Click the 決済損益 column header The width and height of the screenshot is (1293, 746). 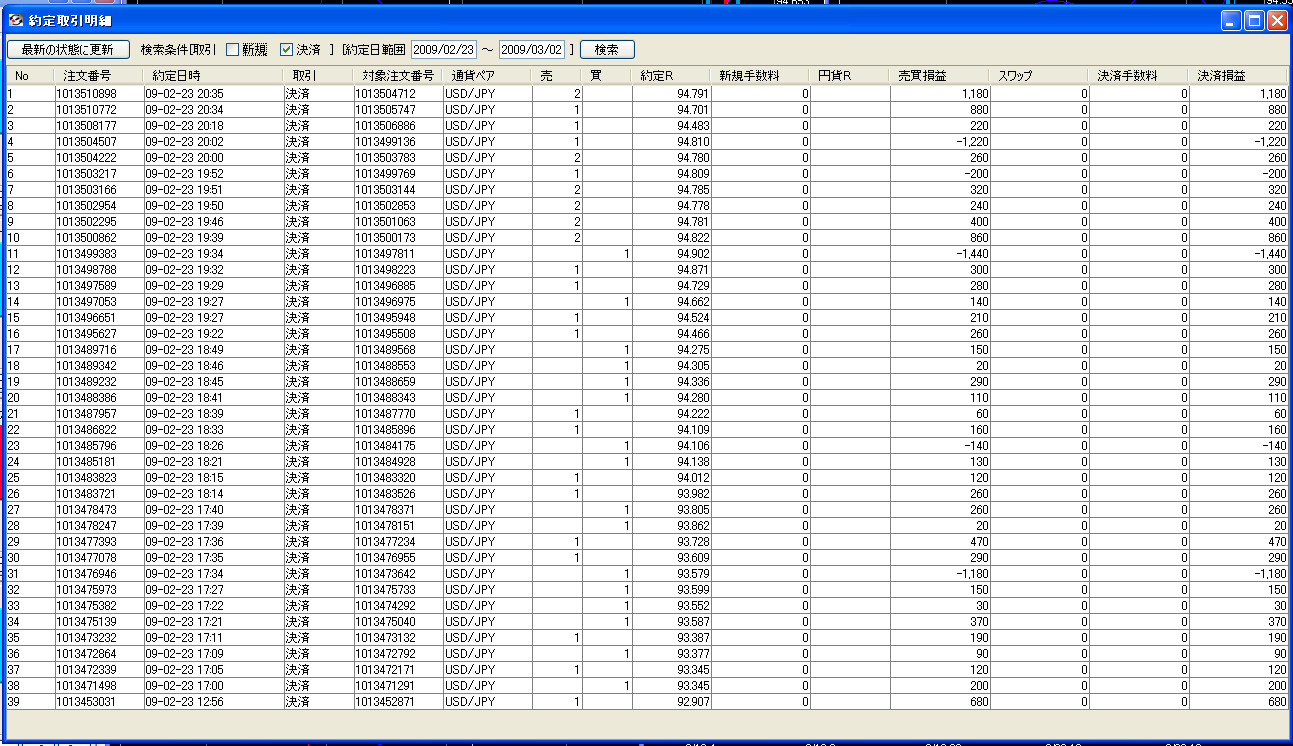pyautogui.click(x=1238, y=76)
